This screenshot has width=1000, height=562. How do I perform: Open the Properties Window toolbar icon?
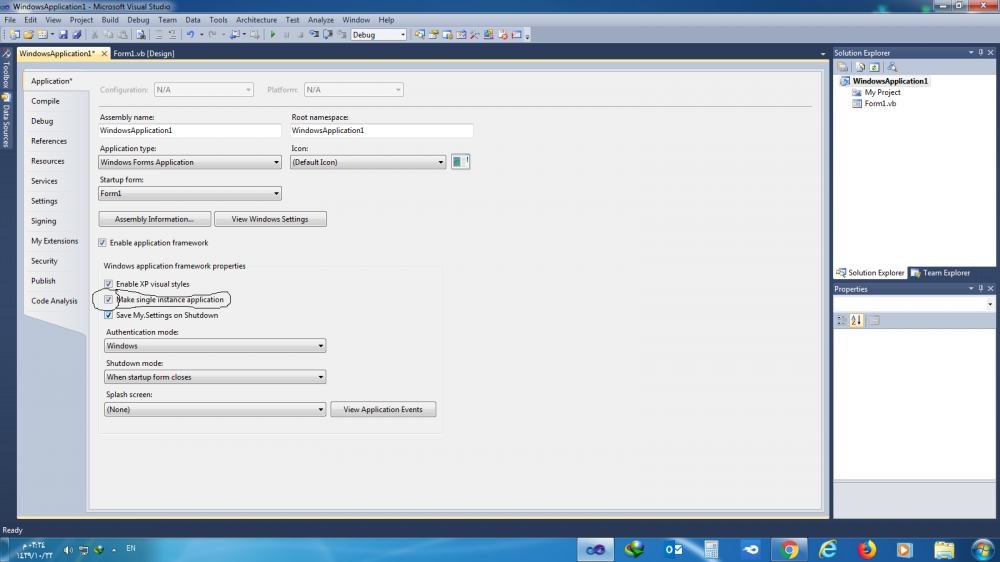[x=434, y=34]
